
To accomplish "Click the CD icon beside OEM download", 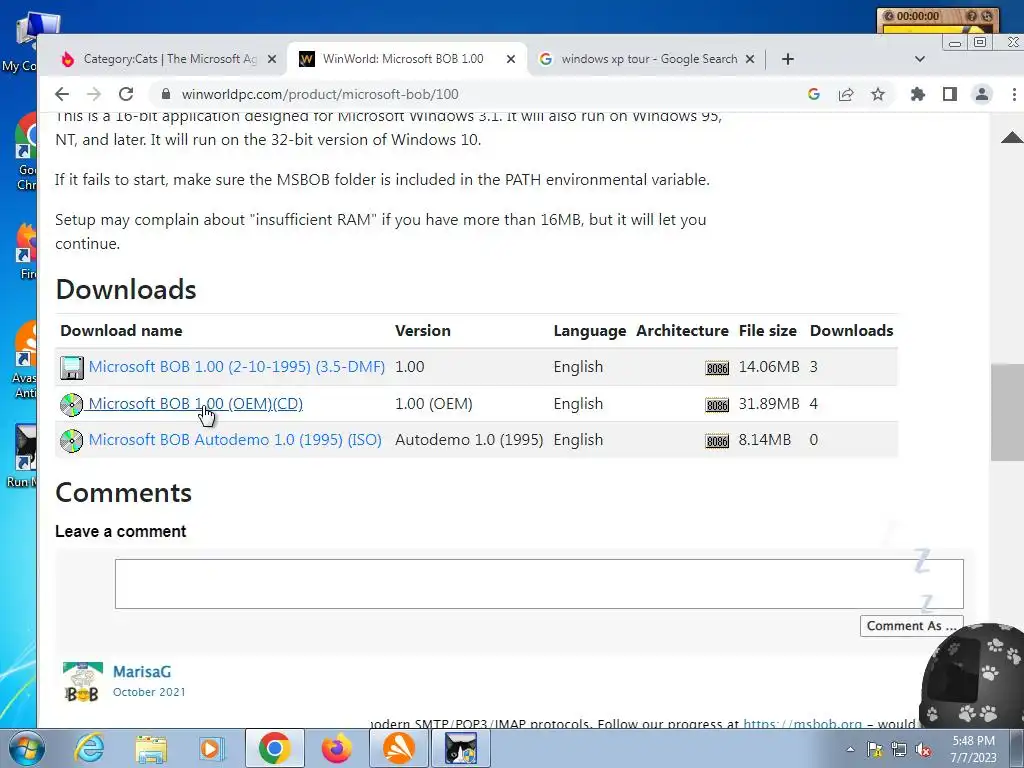I will [72, 405].
